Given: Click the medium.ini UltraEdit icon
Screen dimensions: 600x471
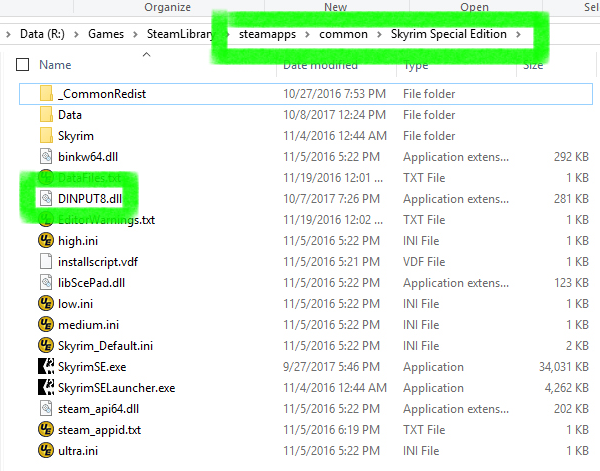Looking at the screenshot, I should 46,325.
